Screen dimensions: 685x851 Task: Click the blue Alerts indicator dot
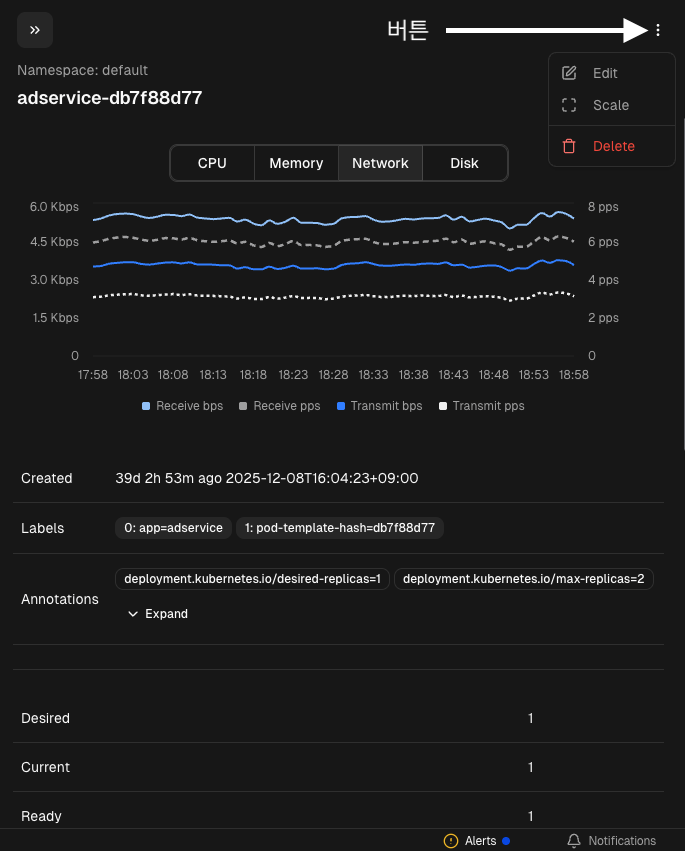point(506,841)
